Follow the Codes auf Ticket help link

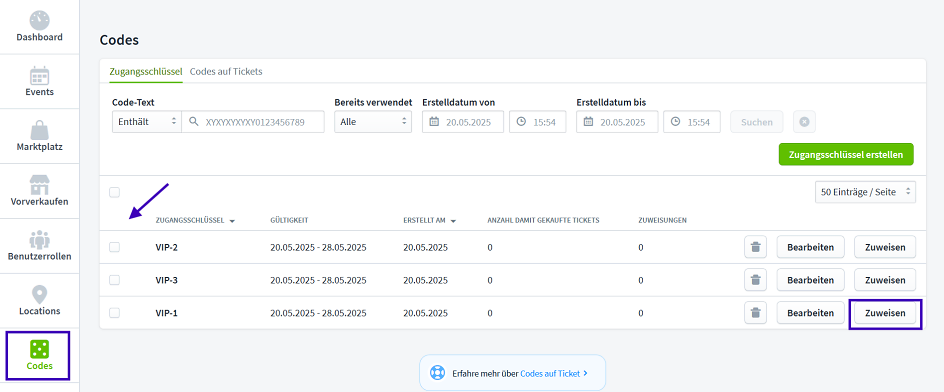click(550, 373)
